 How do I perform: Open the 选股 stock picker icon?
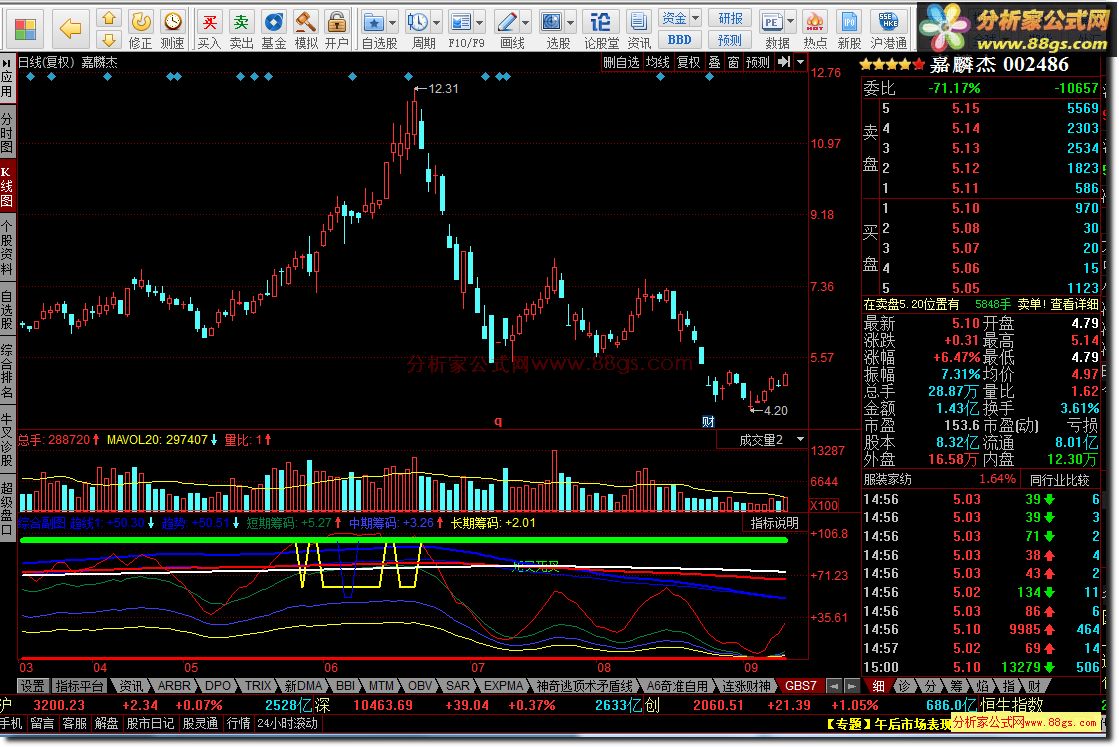(x=552, y=22)
